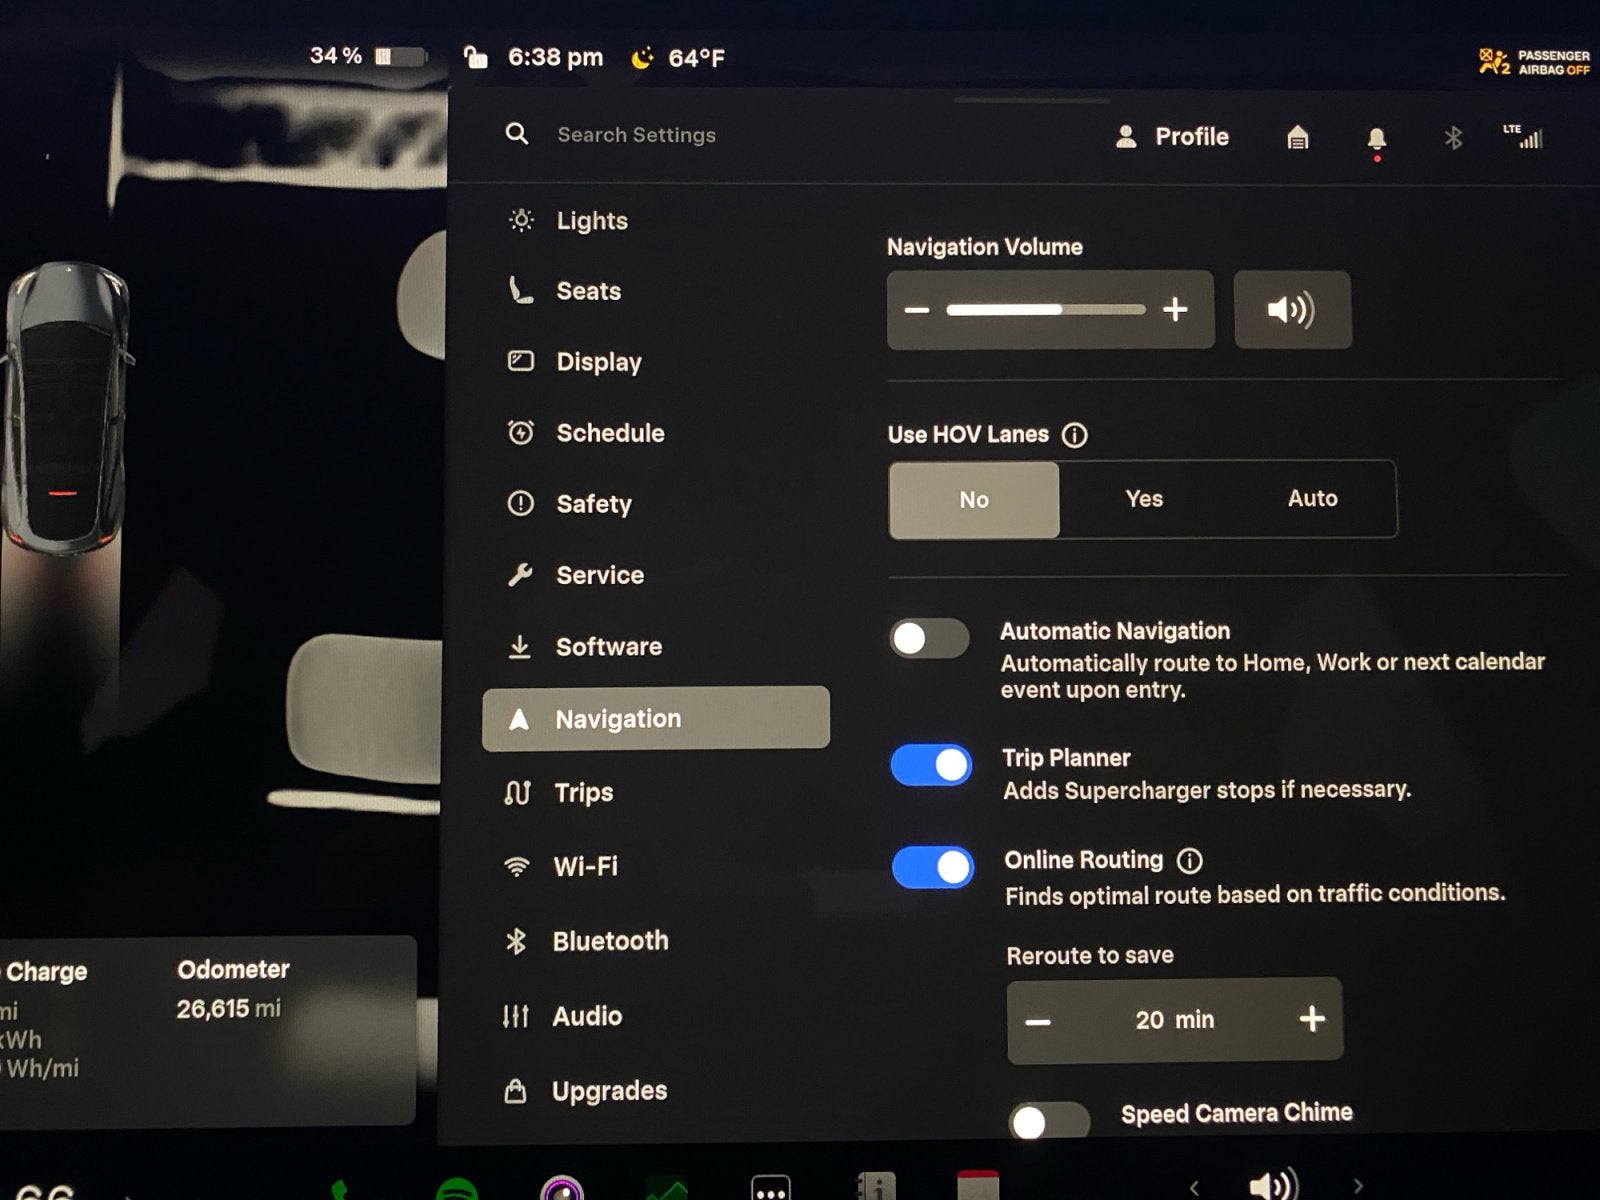Go to Software settings section
1600x1200 pixels.
[x=608, y=647]
